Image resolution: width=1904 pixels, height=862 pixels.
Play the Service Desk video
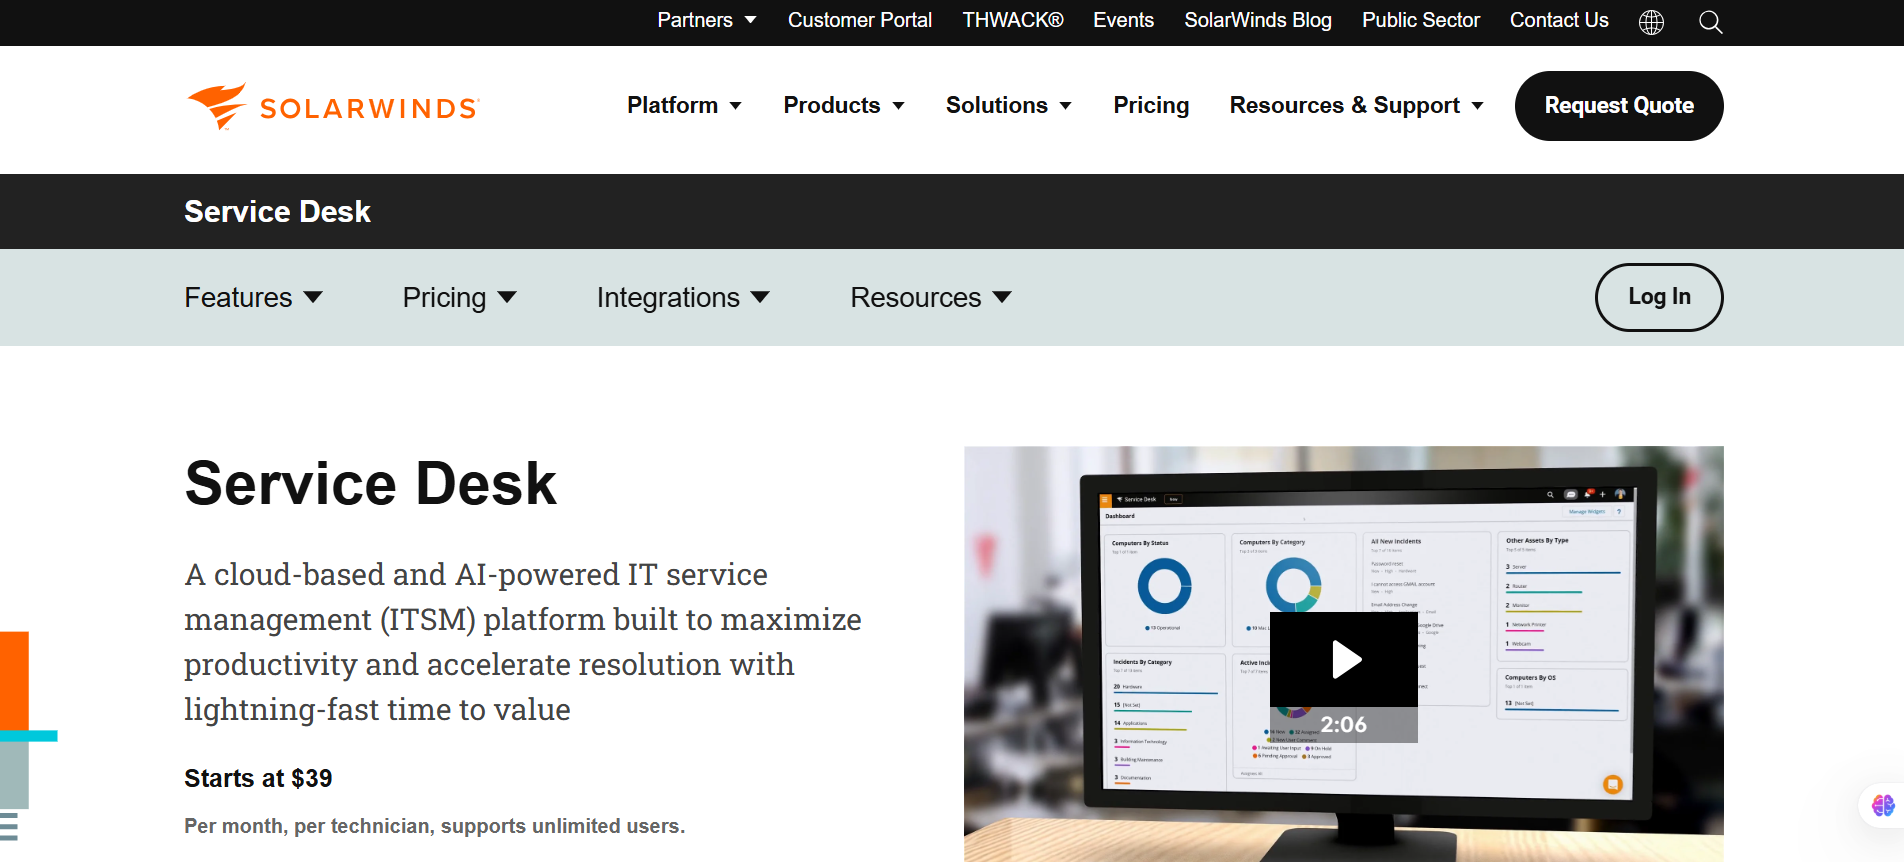(1344, 660)
